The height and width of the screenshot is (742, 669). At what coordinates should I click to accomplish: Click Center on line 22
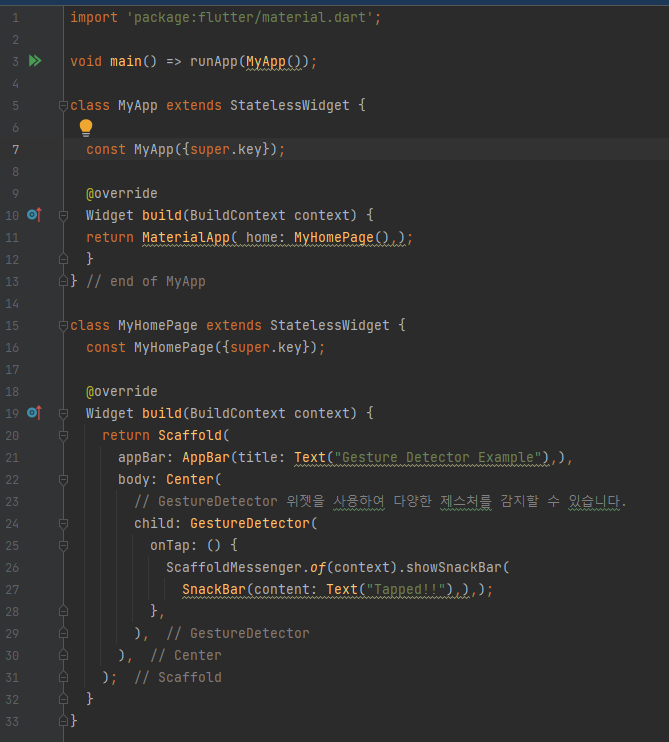point(190,479)
